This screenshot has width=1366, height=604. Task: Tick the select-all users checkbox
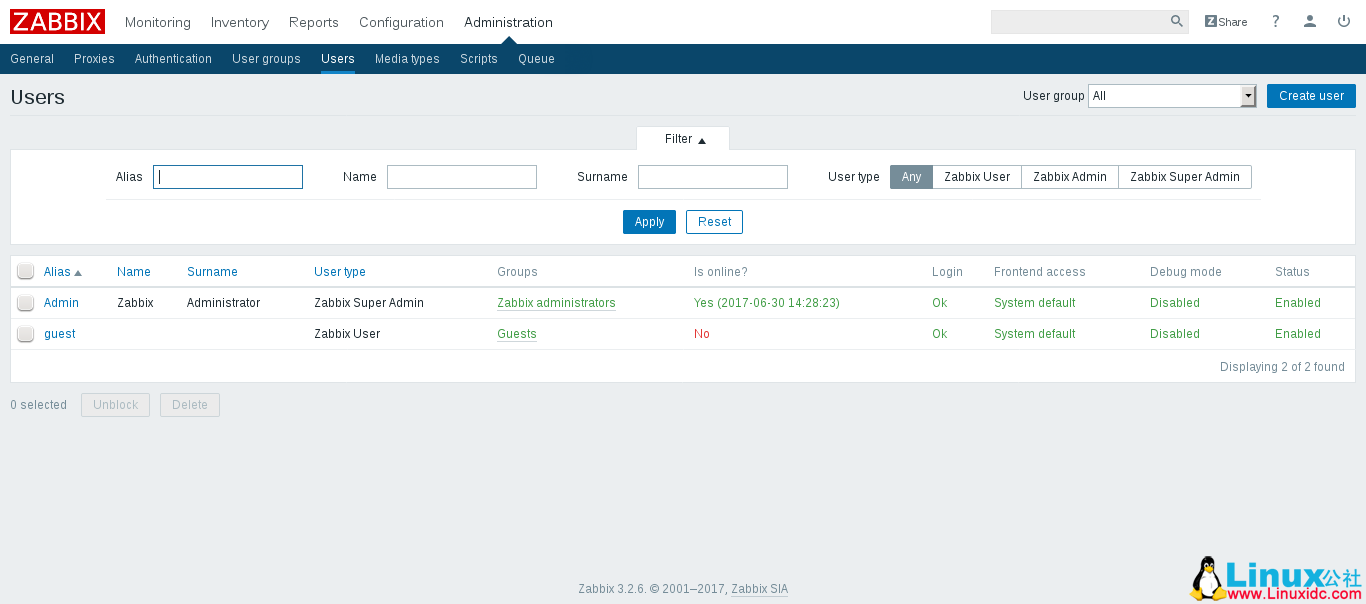click(26, 272)
